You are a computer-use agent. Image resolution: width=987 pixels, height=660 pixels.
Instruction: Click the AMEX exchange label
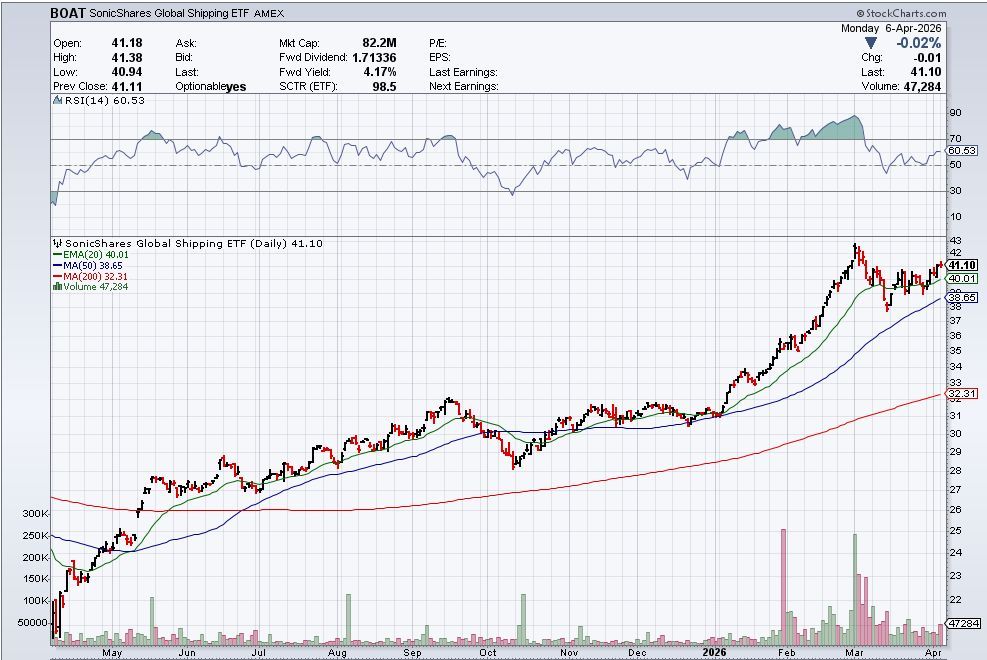[269, 13]
